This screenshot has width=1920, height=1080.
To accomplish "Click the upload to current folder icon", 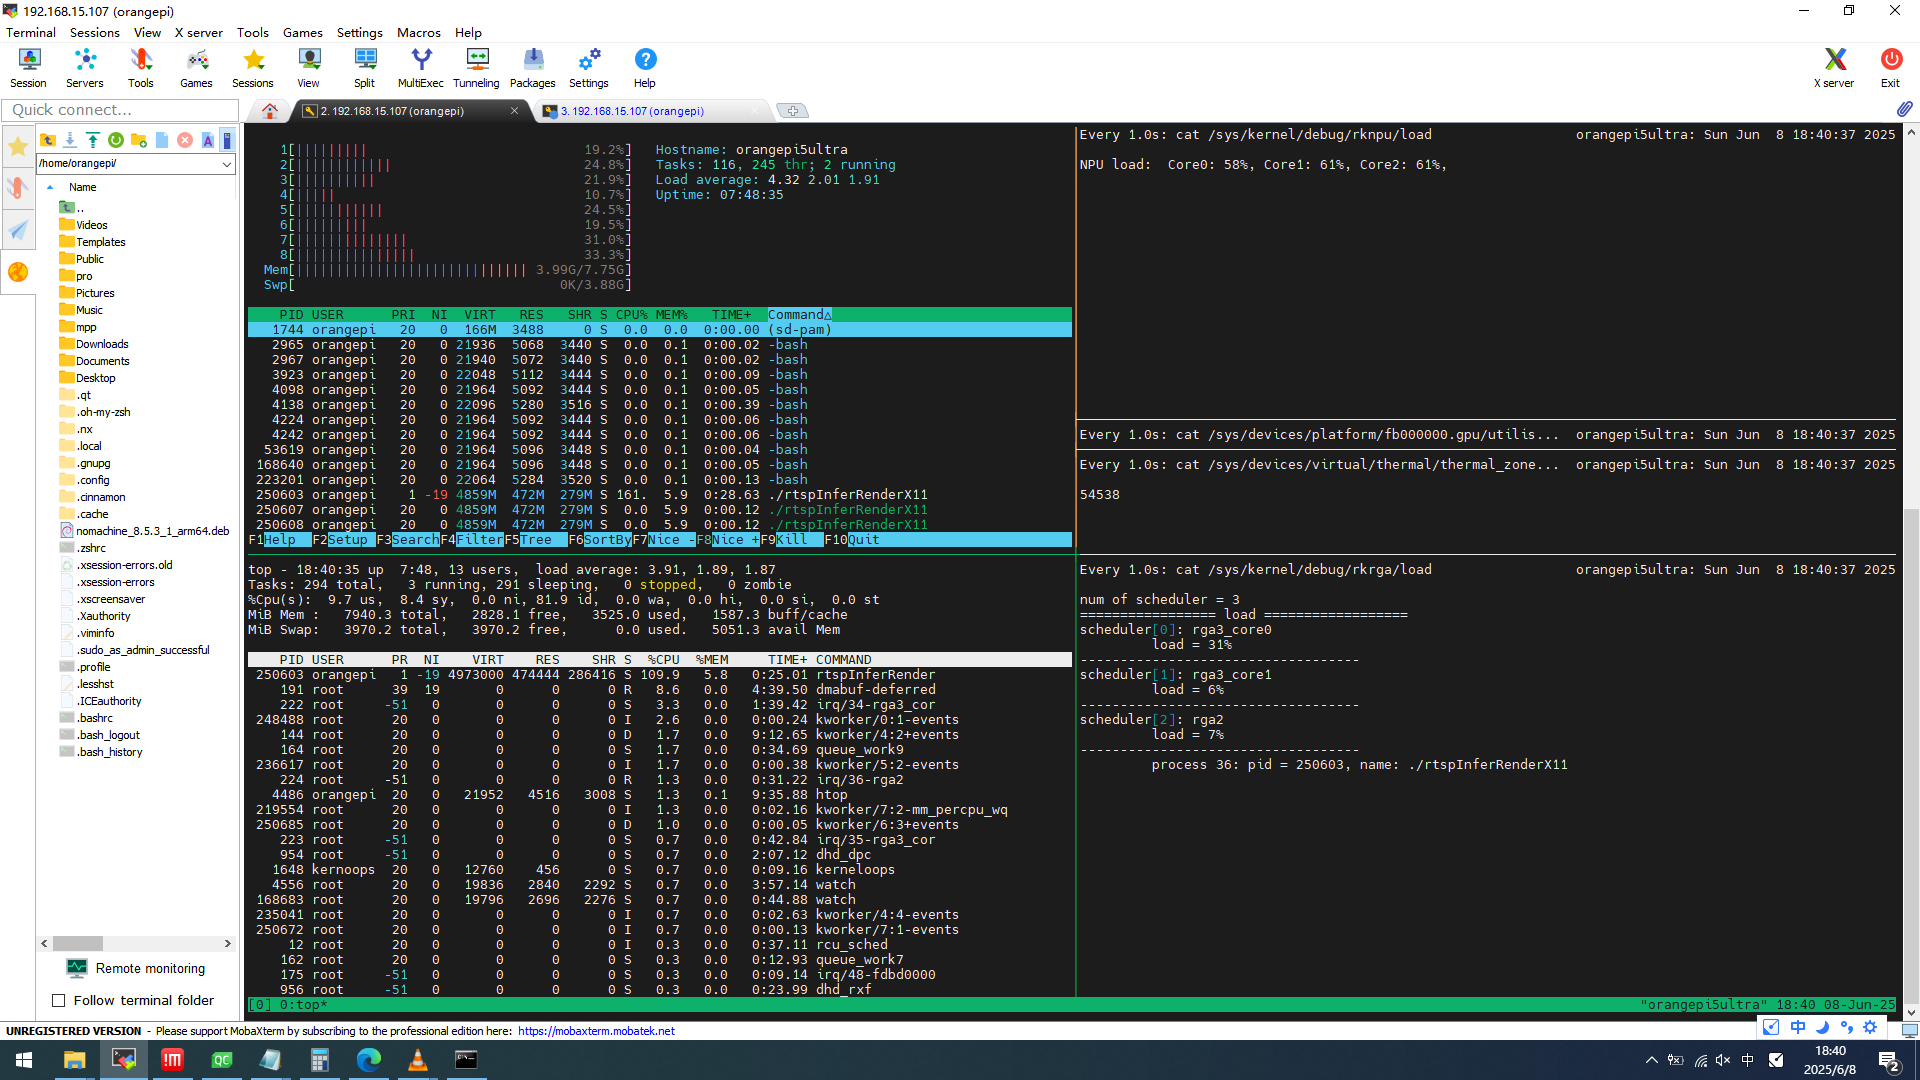I will coord(93,140).
